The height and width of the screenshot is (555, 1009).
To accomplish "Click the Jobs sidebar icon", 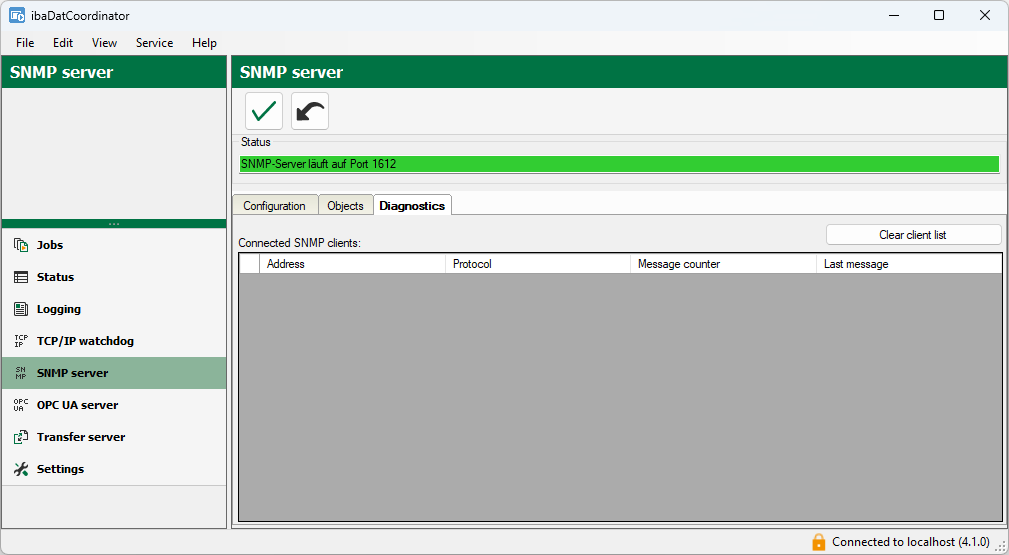I will pyautogui.click(x=21, y=245).
